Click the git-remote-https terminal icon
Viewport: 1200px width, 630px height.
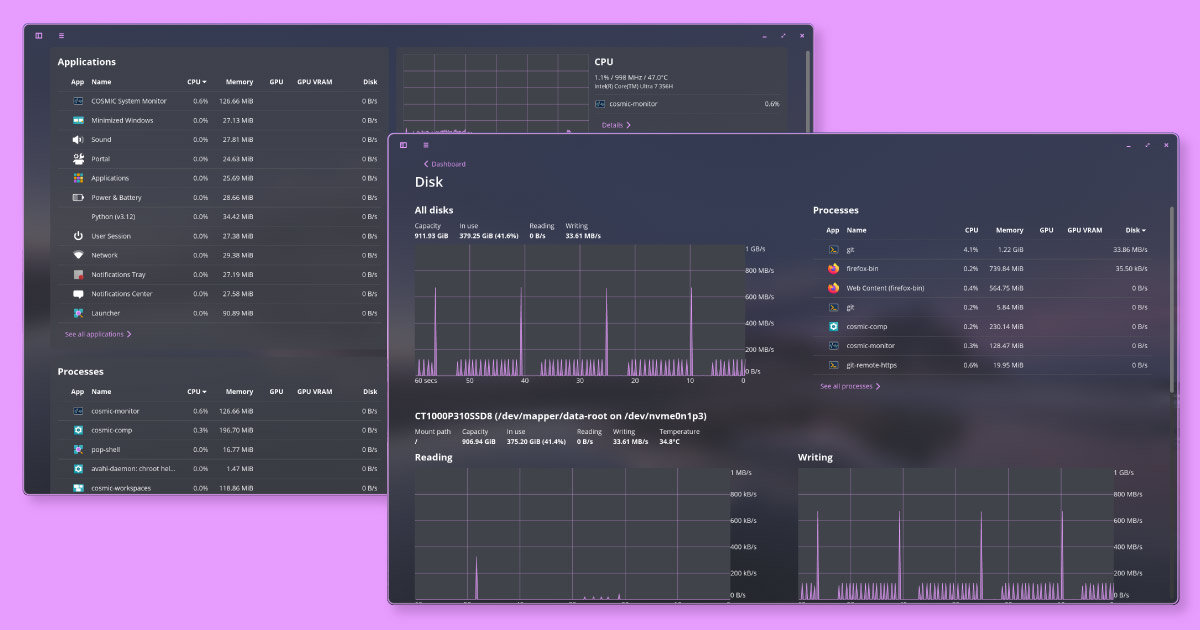coord(833,366)
